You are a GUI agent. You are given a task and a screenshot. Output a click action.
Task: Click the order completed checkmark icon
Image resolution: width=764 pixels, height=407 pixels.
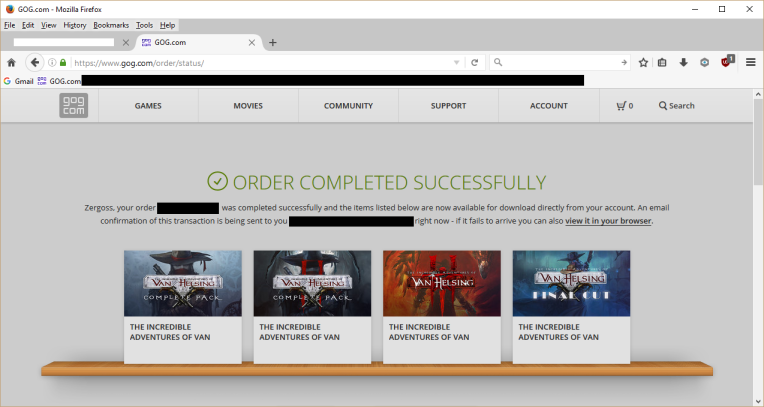(217, 181)
